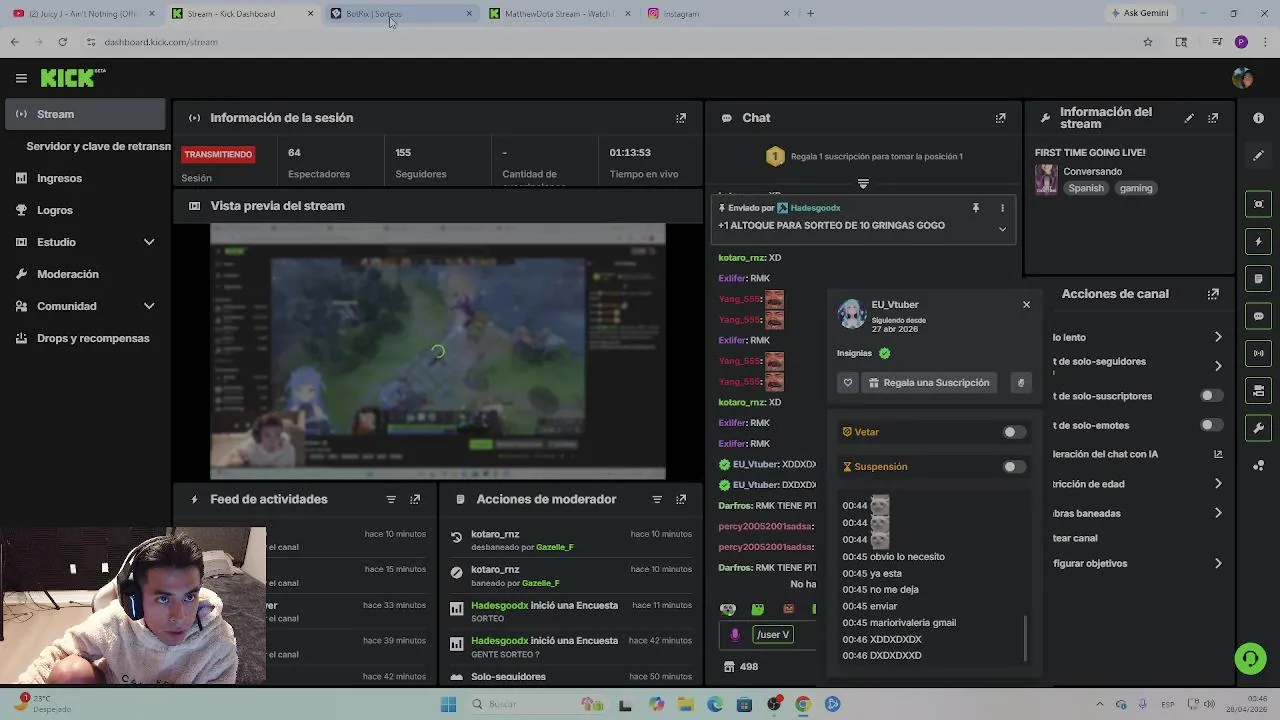Switch to the Instagram browser tab
Image resolution: width=1280 pixels, height=720 pixels.
tap(718, 14)
